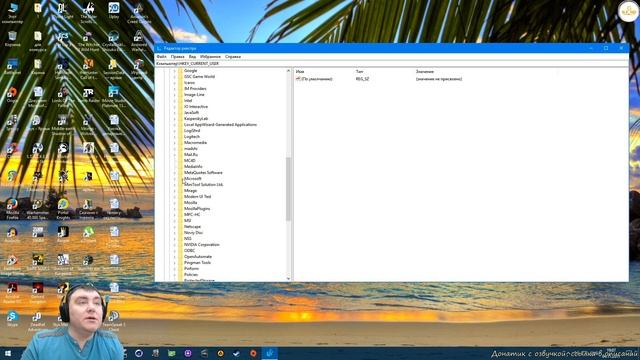Select the OpenAutomate registry key
This screenshot has width=640, height=360.
pyautogui.click(x=198, y=256)
